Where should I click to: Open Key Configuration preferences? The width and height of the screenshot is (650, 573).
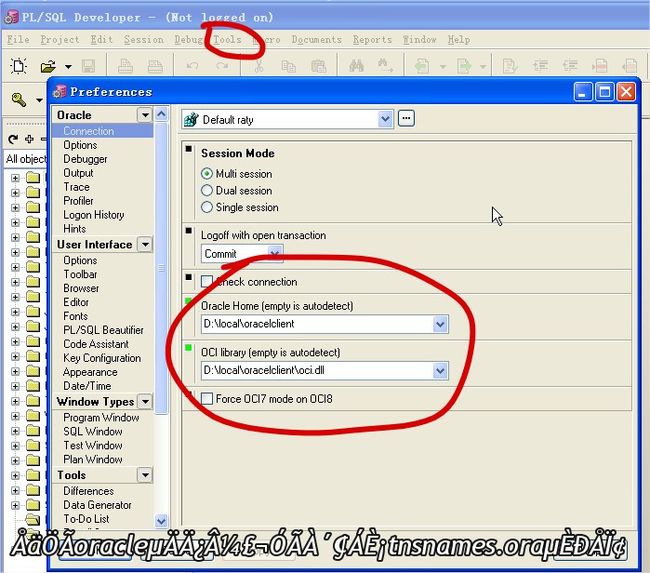pyautogui.click(x=102, y=358)
